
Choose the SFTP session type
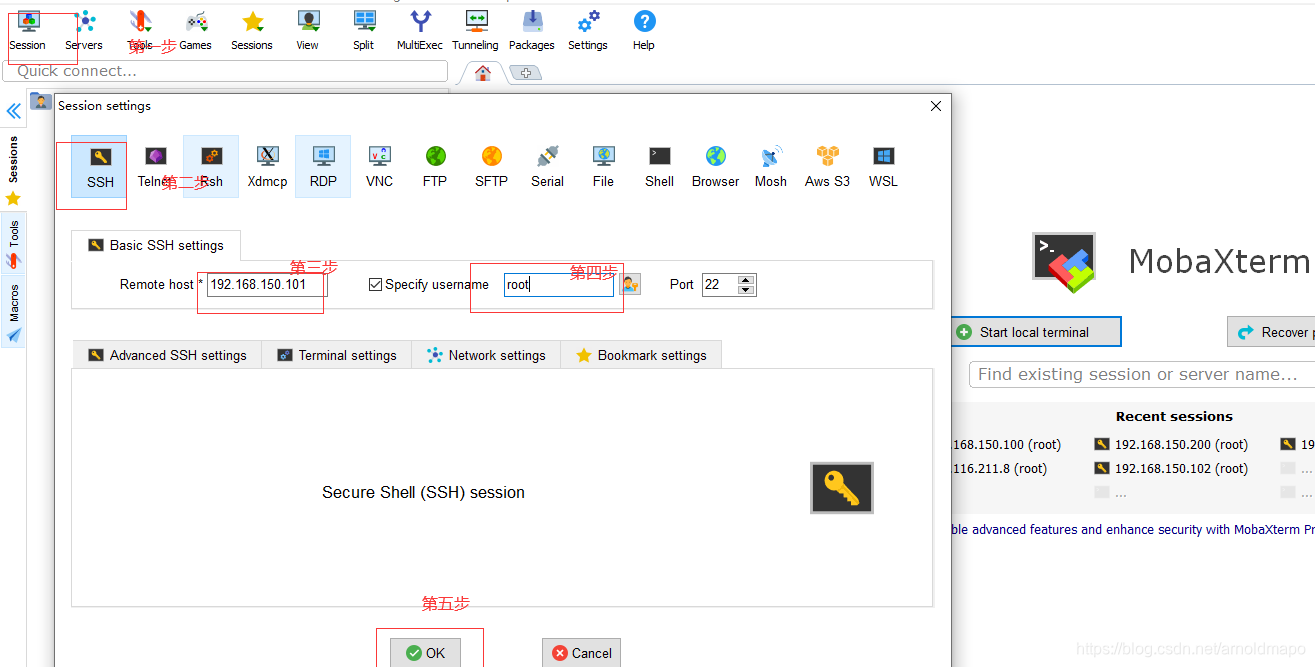point(491,166)
